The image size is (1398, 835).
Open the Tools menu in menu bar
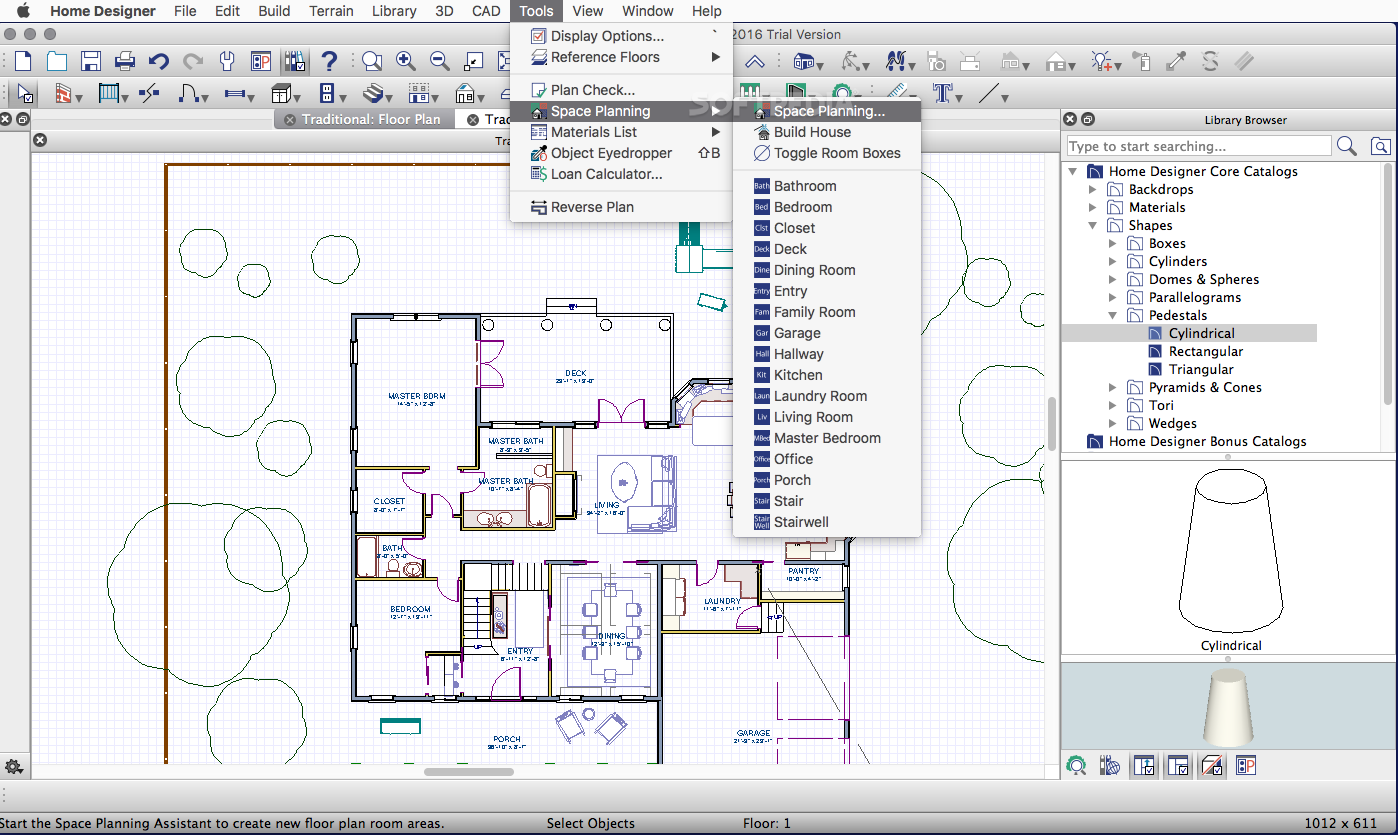(536, 11)
